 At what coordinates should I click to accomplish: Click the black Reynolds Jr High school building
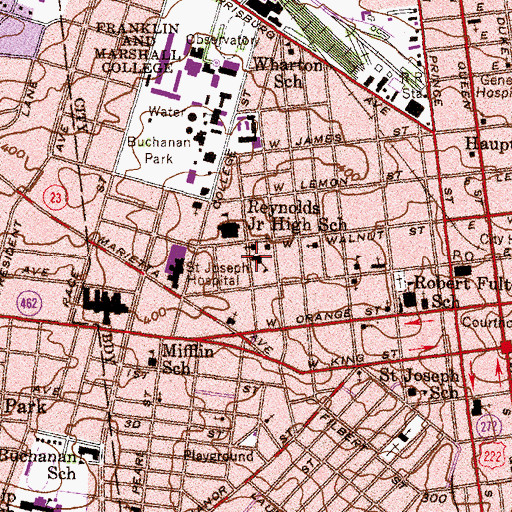click(x=229, y=229)
